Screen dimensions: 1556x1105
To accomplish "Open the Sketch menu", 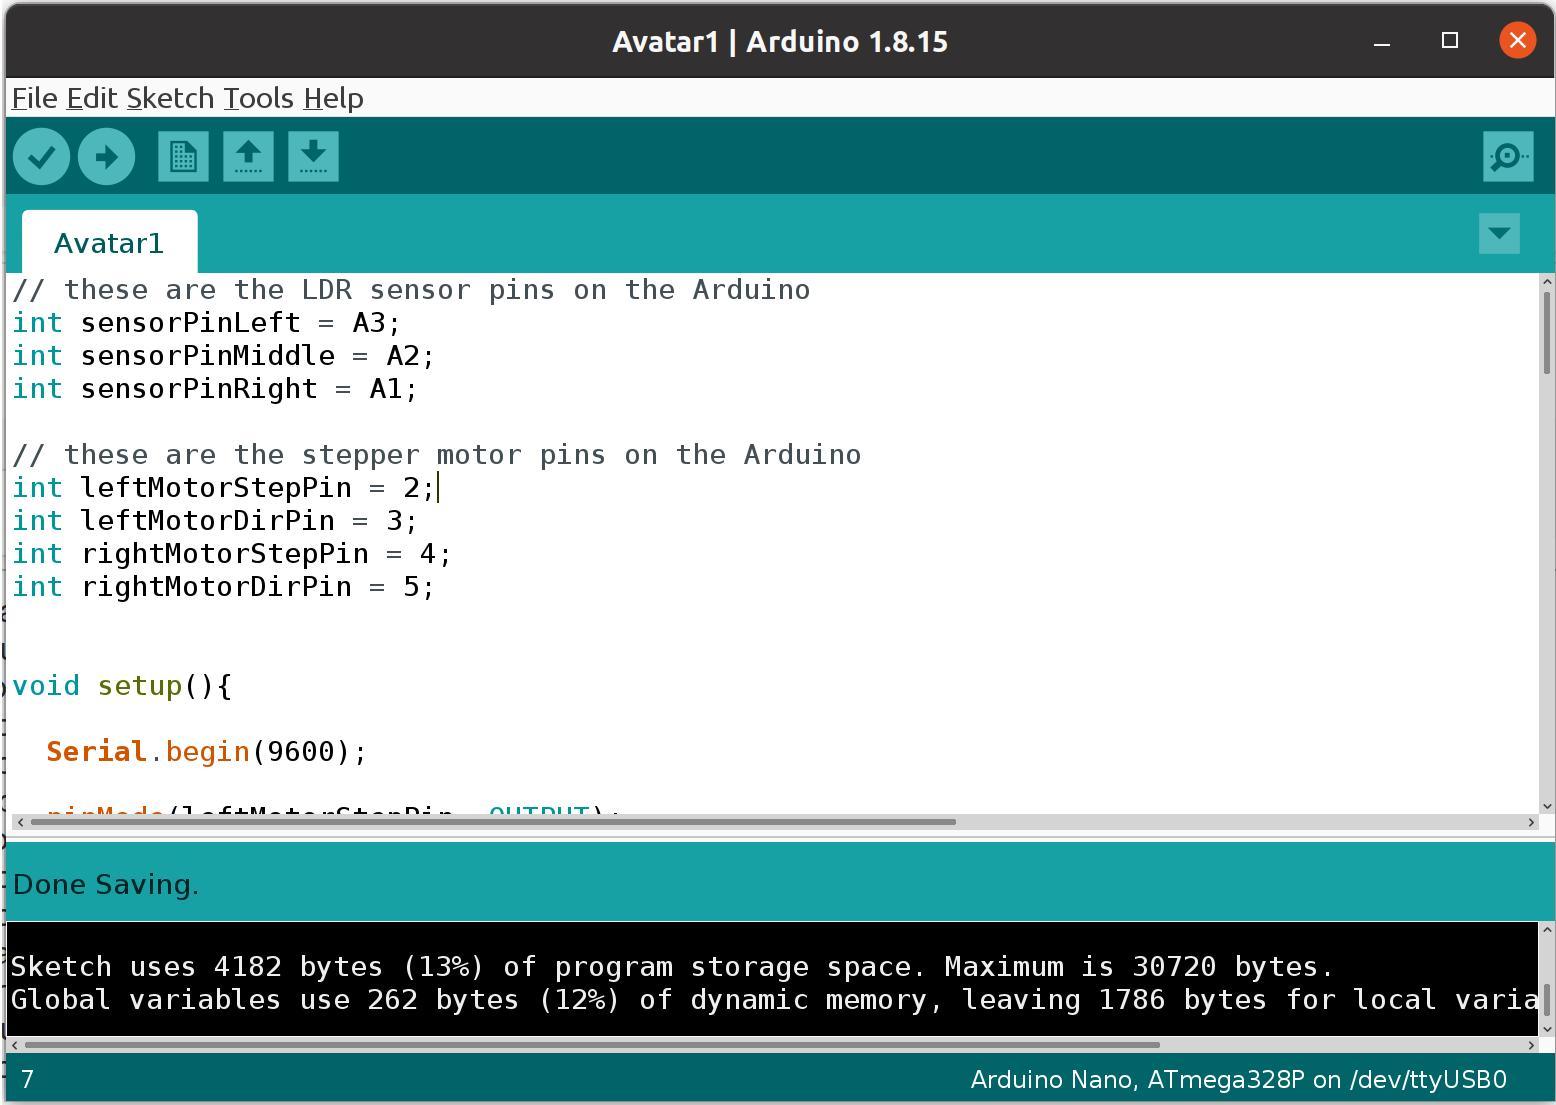I will (x=170, y=98).
